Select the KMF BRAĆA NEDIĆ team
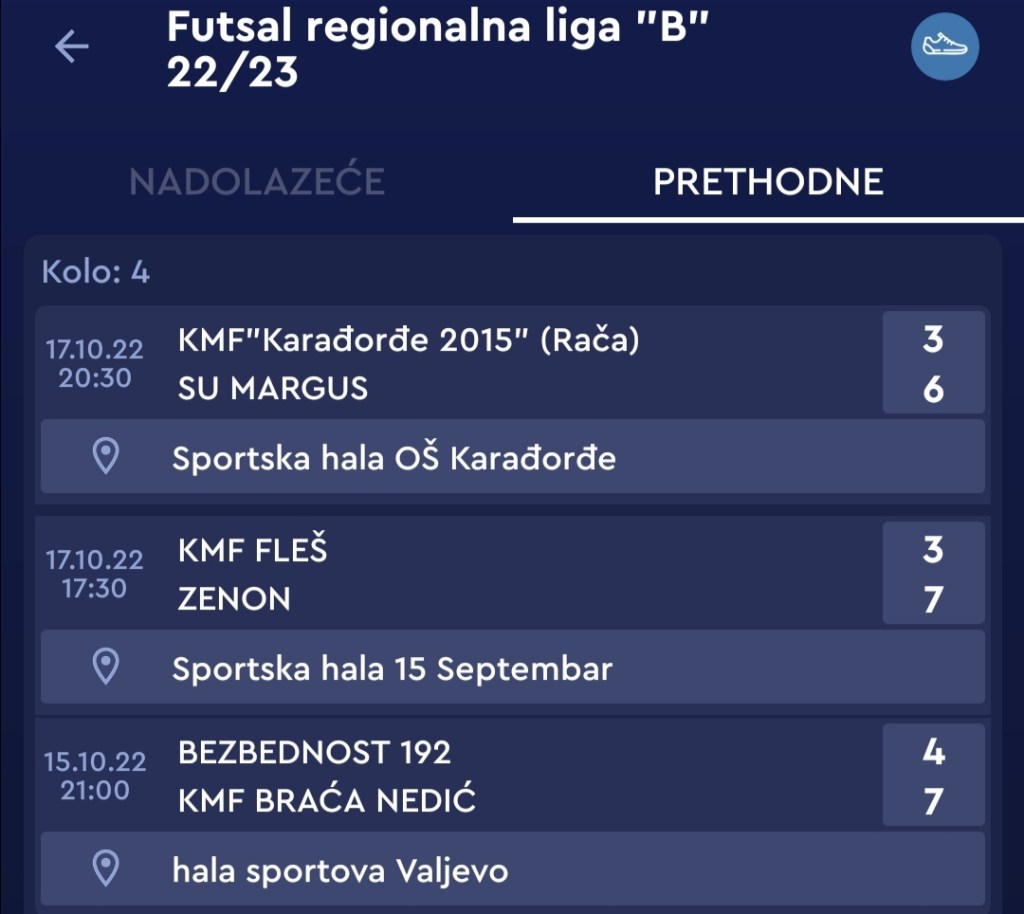The height and width of the screenshot is (914, 1024). [327, 801]
